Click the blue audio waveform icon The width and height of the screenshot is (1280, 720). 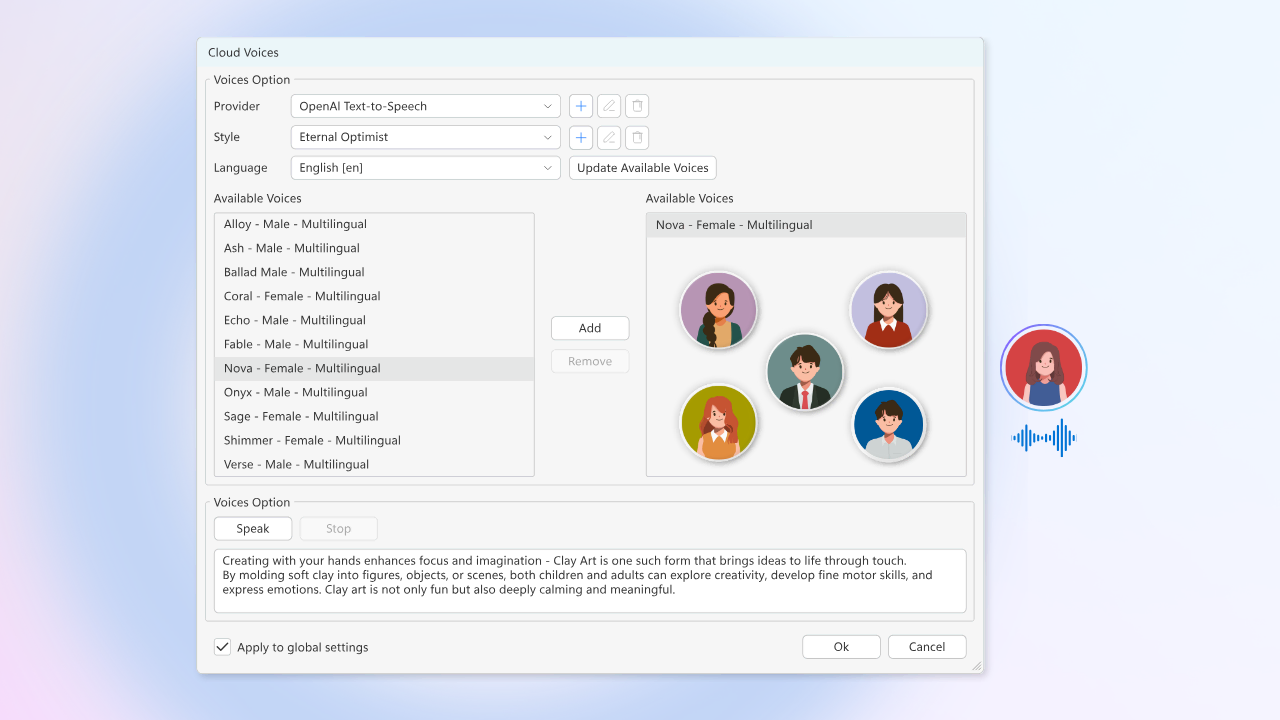(x=1044, y=438)
